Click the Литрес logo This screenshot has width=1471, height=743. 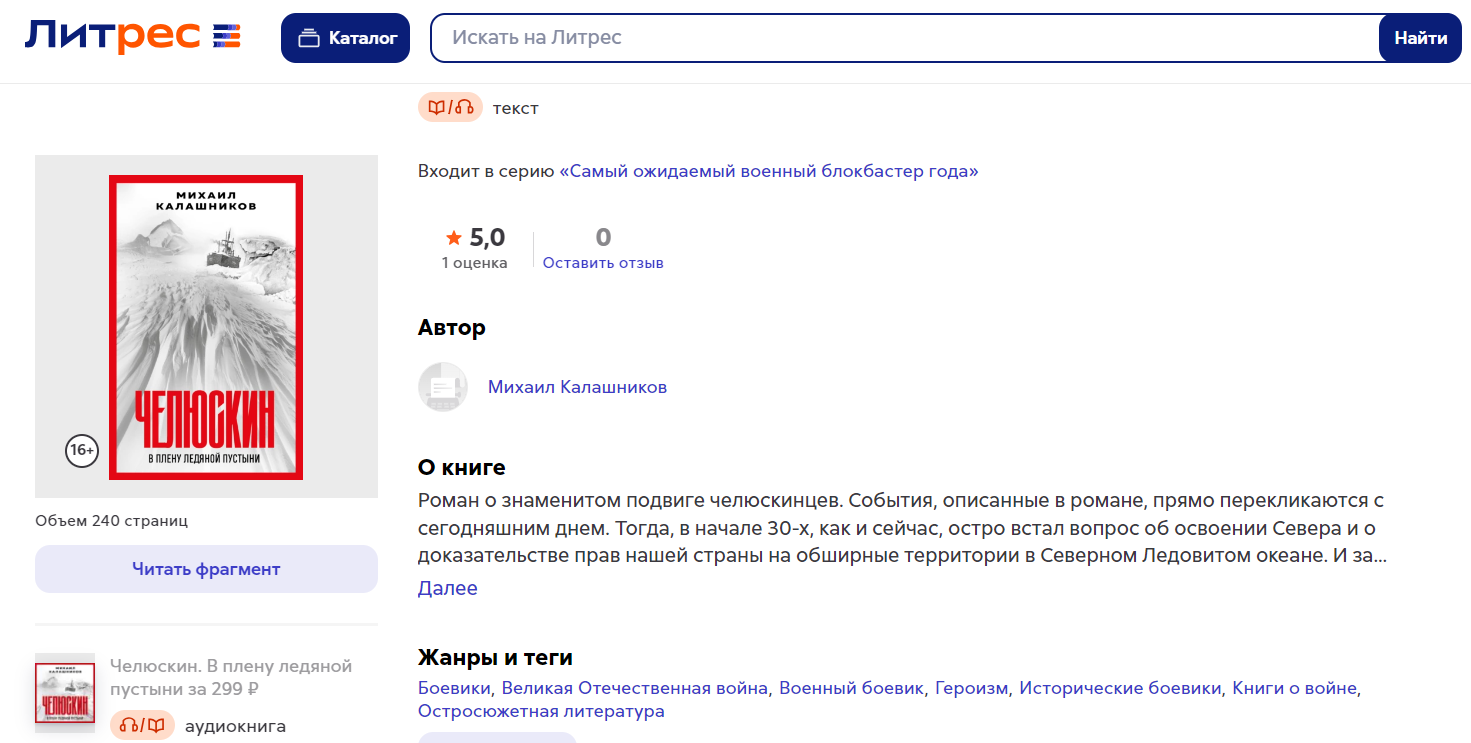[x=132, y=38]
